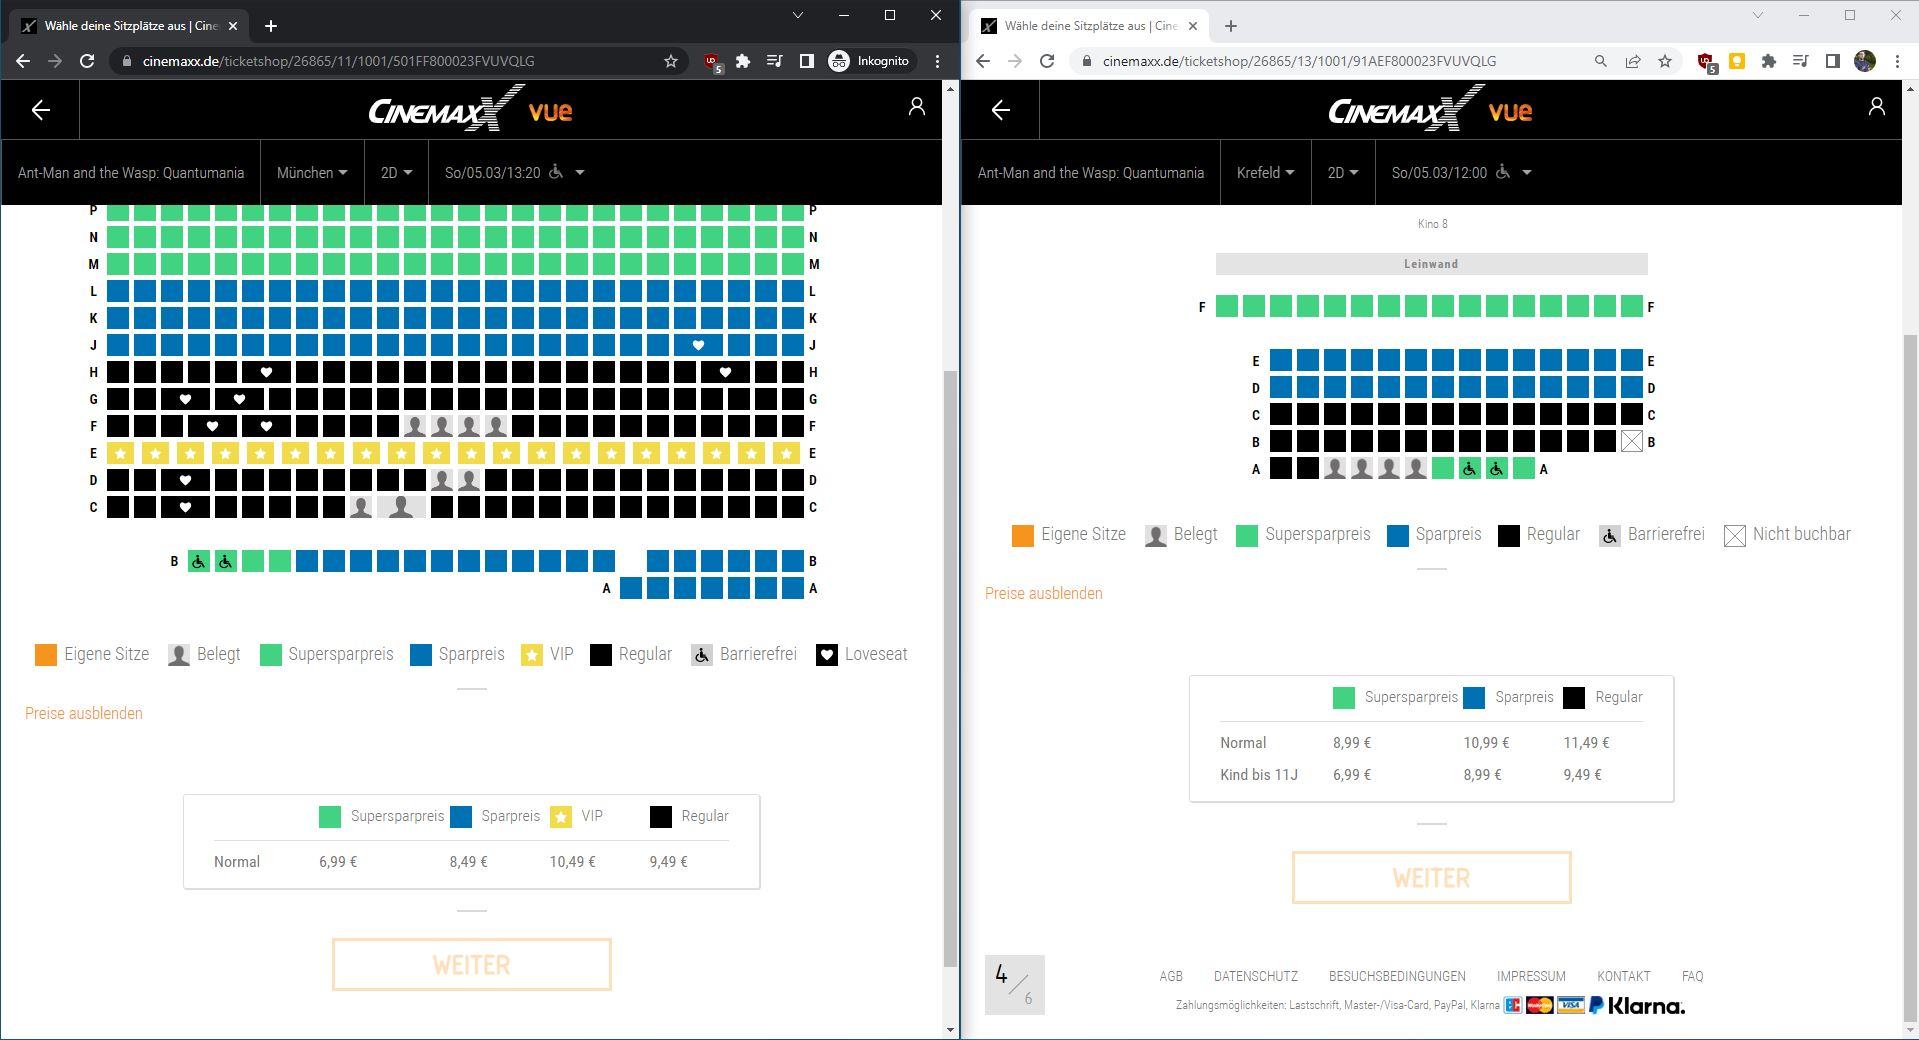The image size is (1919, 1040).
Task: Open tab search chevron in right browser
Action: coord(1757,15)
